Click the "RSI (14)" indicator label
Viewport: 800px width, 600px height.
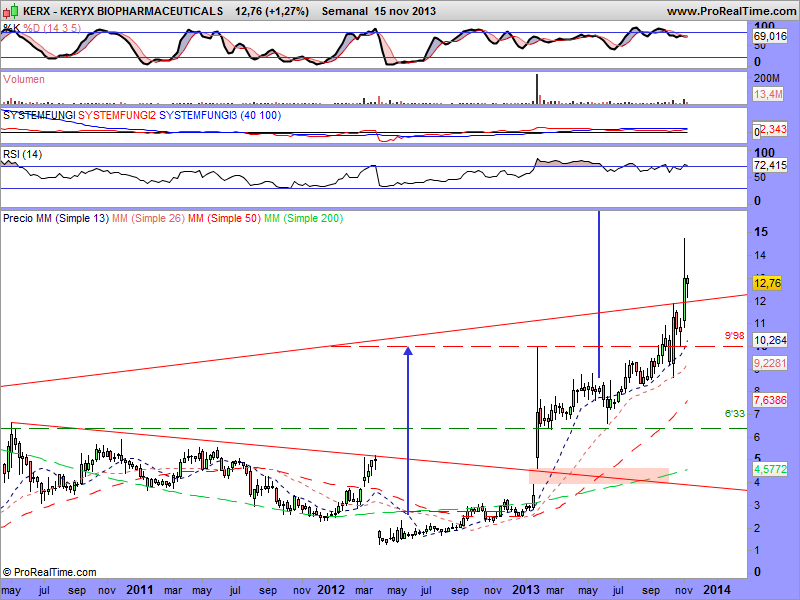click(22, 154)
